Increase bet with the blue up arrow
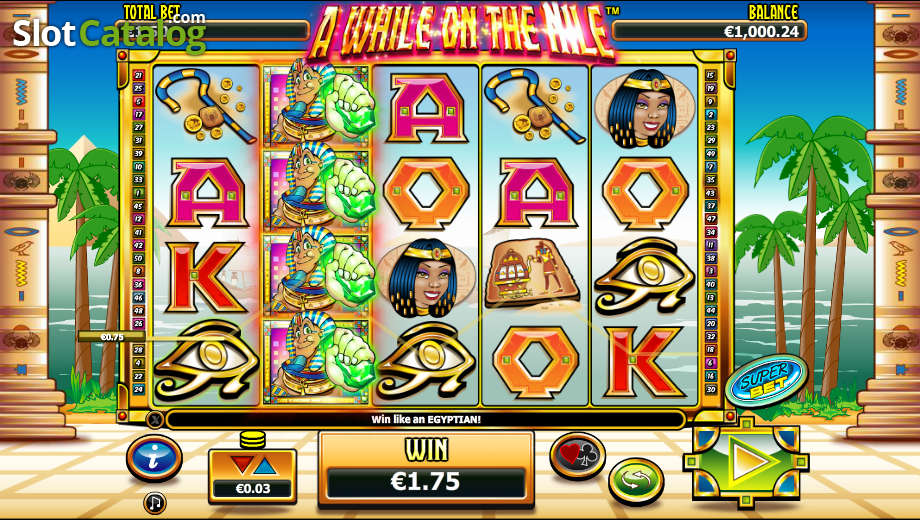920x520 pixels. click(265, 466)
